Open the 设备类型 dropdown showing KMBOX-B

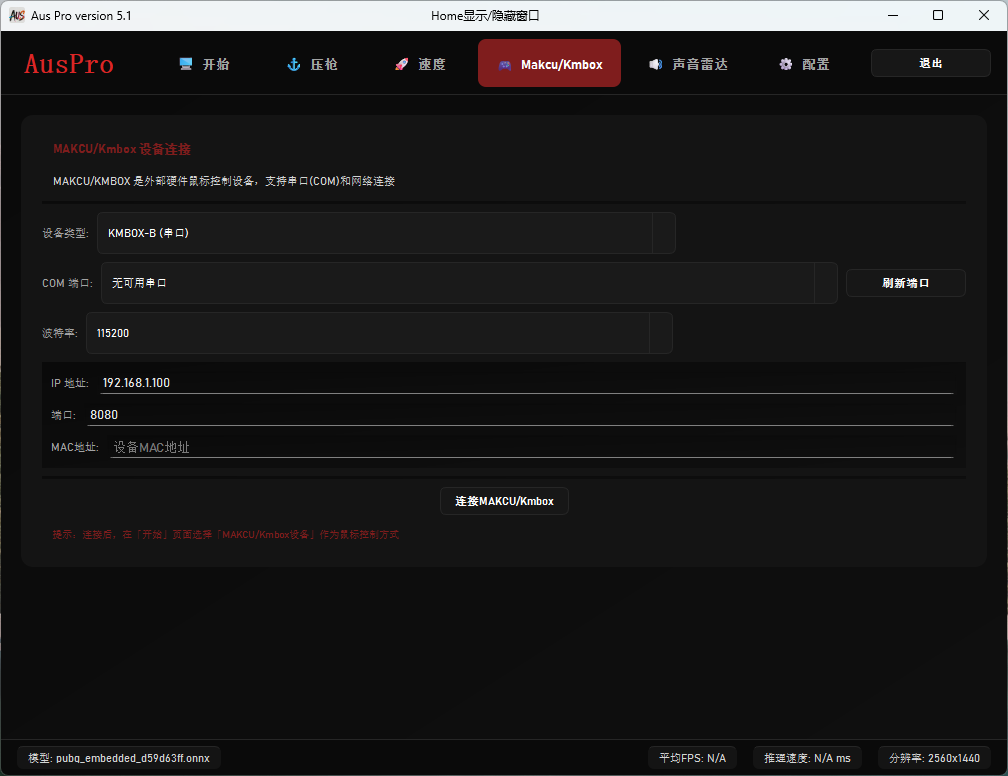click(x=386, y=233)
